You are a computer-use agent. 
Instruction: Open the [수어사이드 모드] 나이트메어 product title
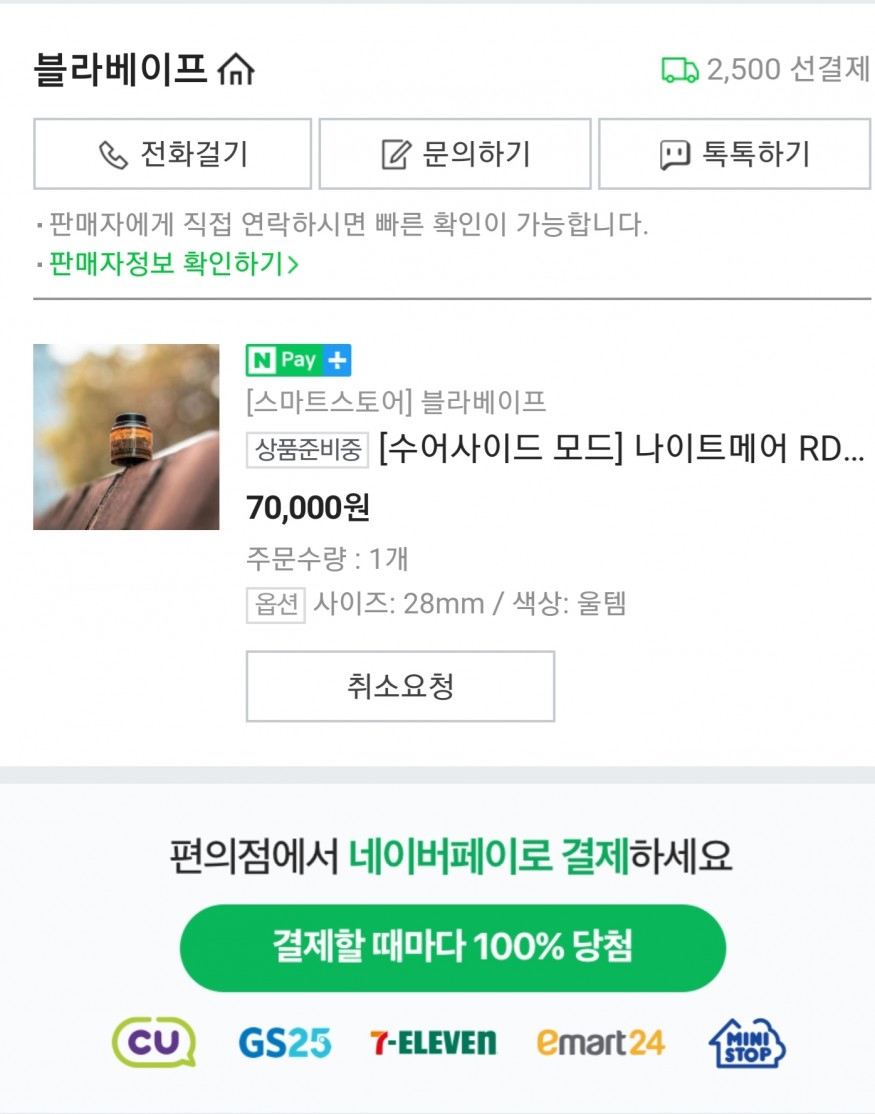click(x=620, y=451)
